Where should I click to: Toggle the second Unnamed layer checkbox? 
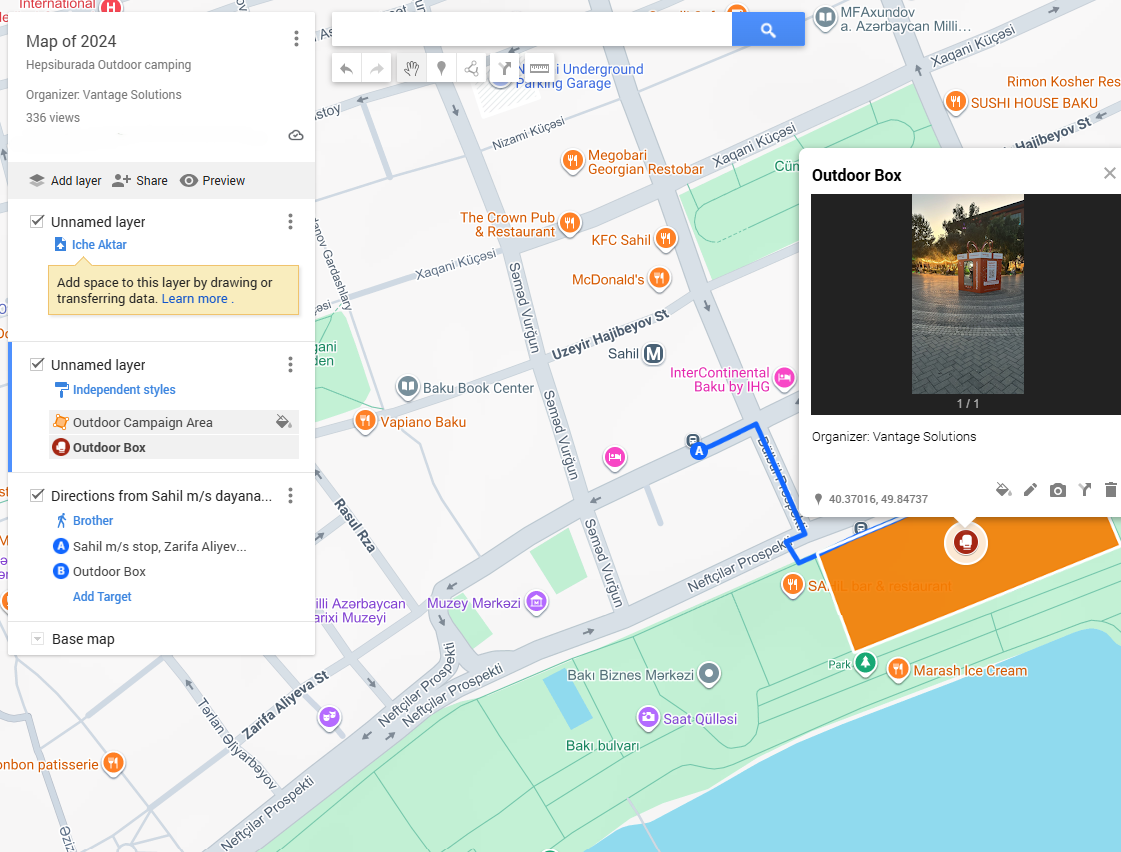click(37, 364)
